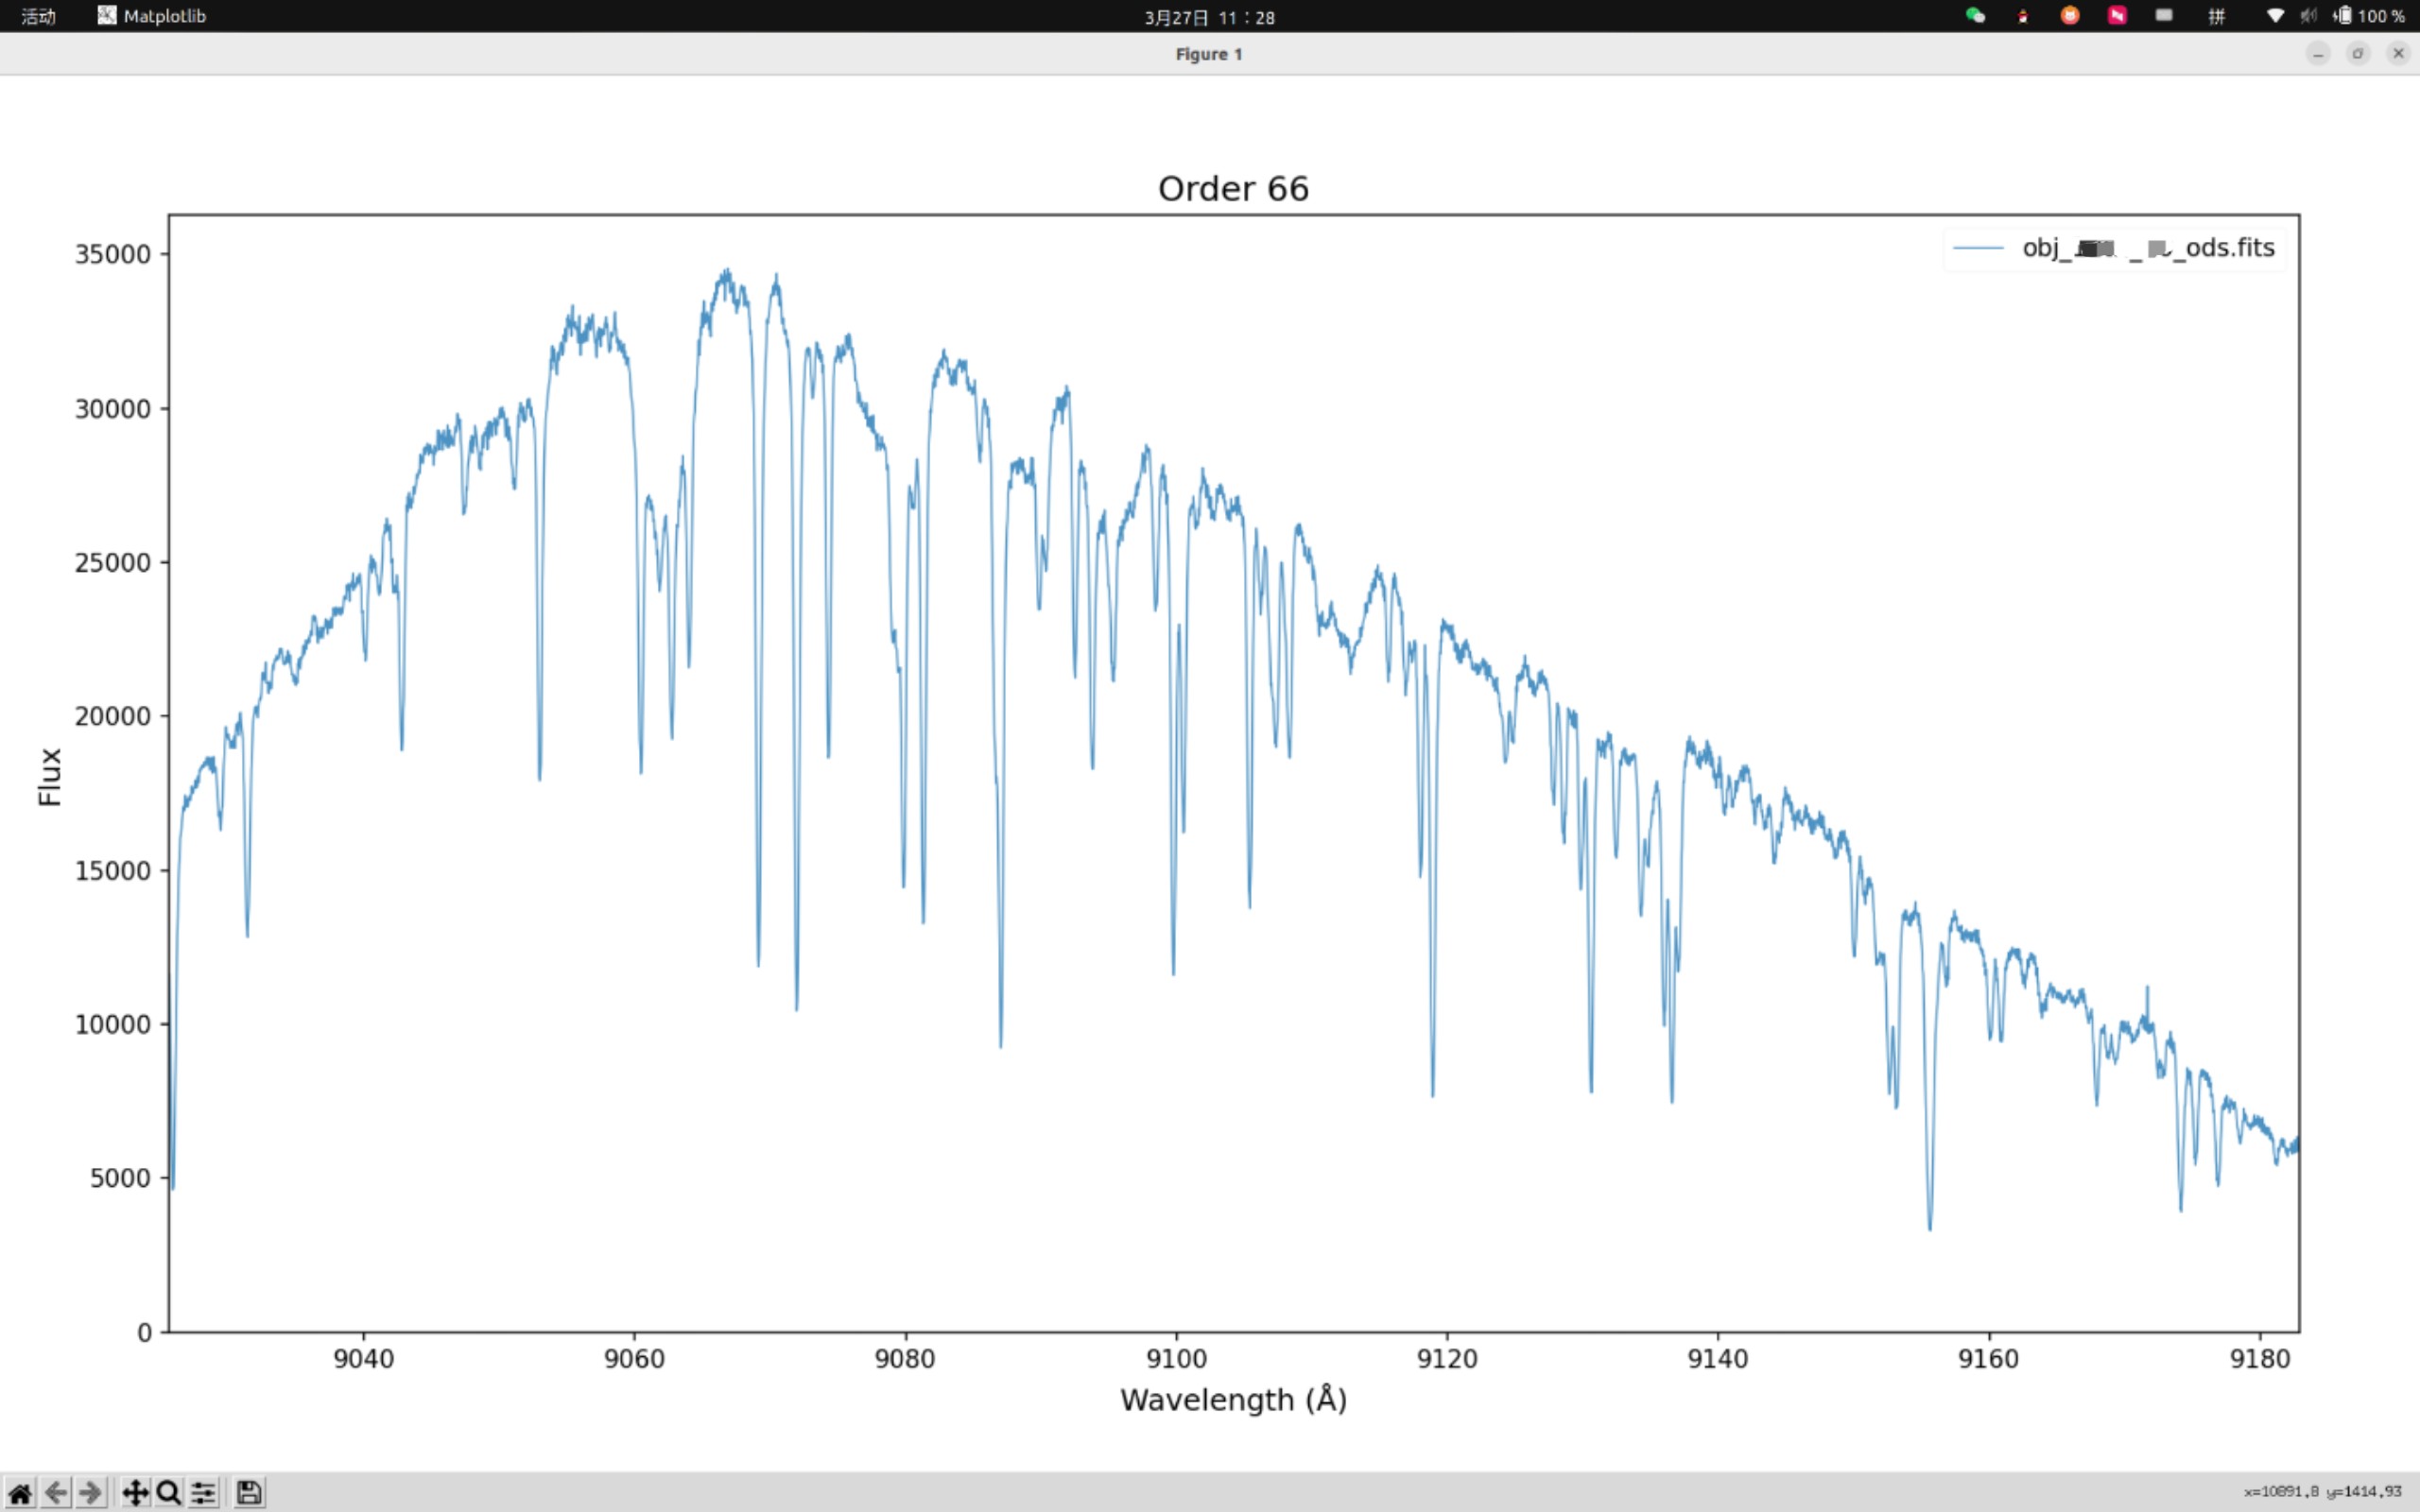Click the Save figure floppy icon
The width and height of the screenshot is (2420, 1512).
click(x=249, y=1493)
